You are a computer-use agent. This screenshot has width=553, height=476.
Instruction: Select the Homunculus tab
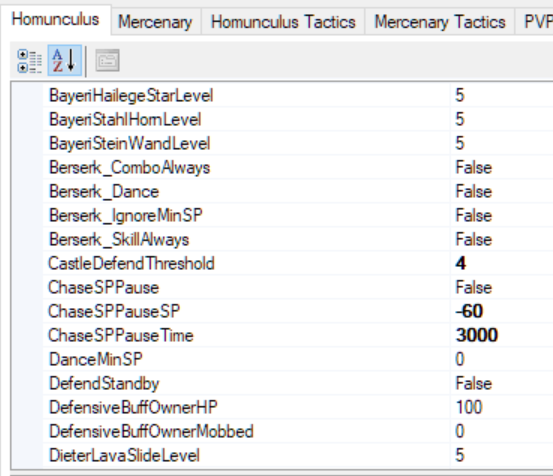pyautogui.click(x=56, y=19)
